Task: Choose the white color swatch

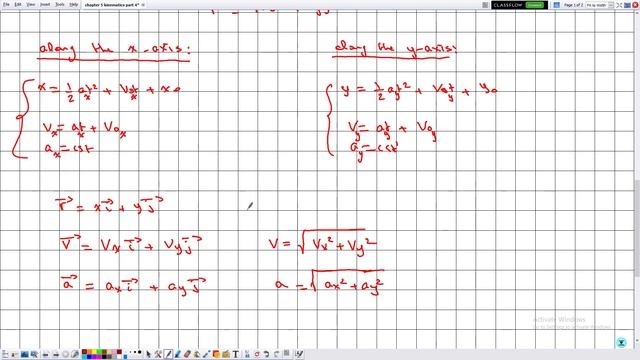Action: click(119, 357)
